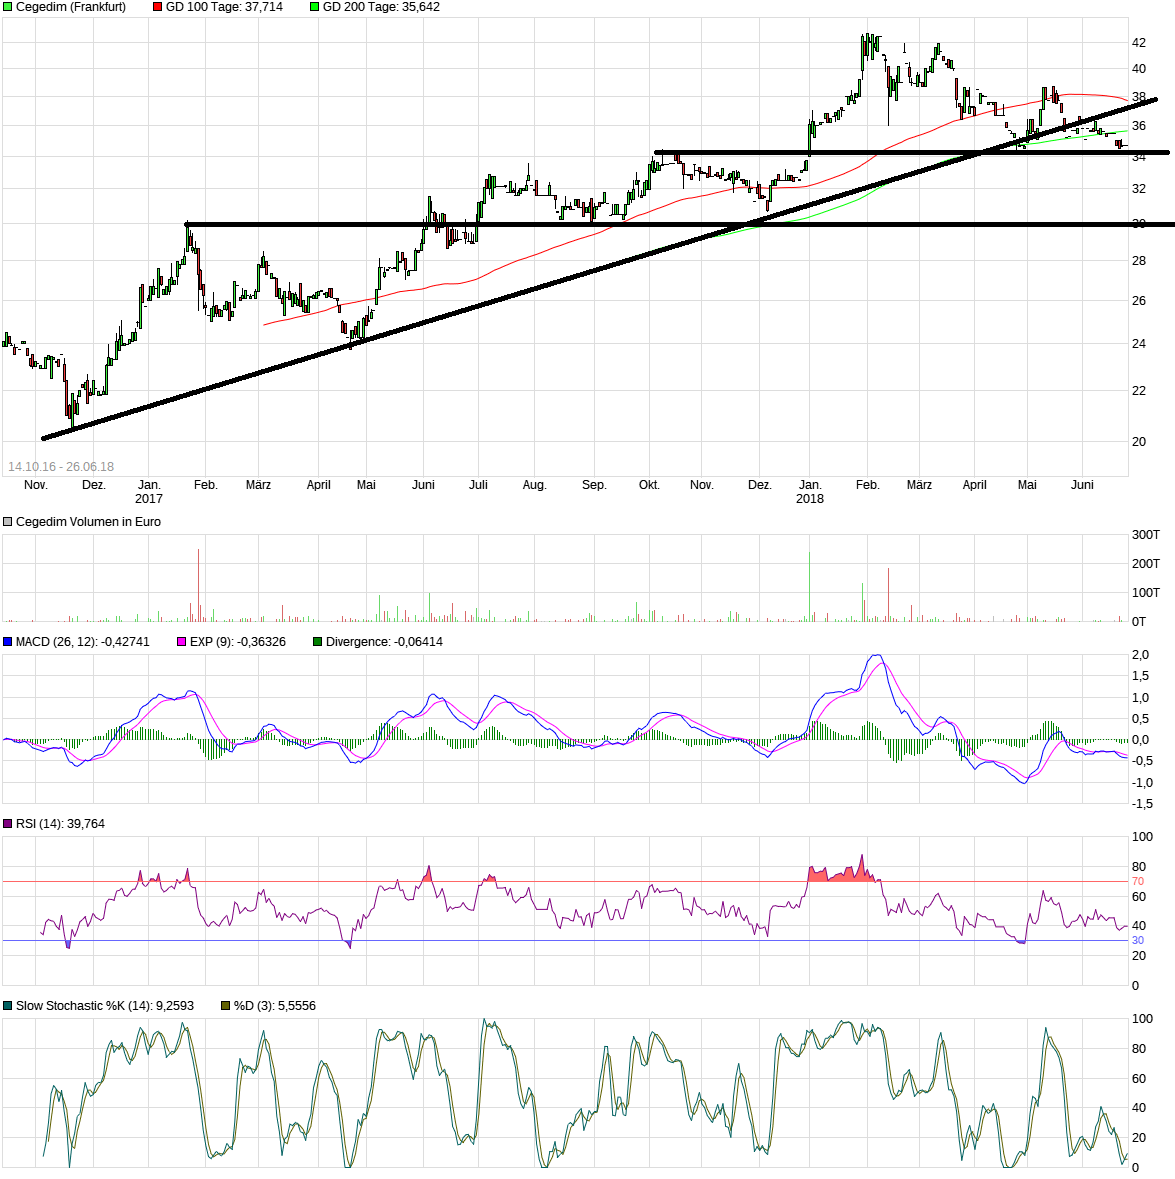Click the blue MACD legend swatch
The height and width of the screenshot is (1179, 1175).
click(8, 642)
